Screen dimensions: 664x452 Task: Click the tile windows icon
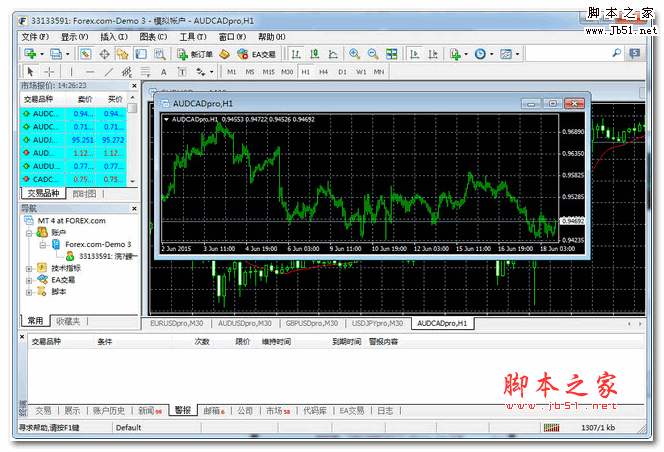click(x=391, y=54)
